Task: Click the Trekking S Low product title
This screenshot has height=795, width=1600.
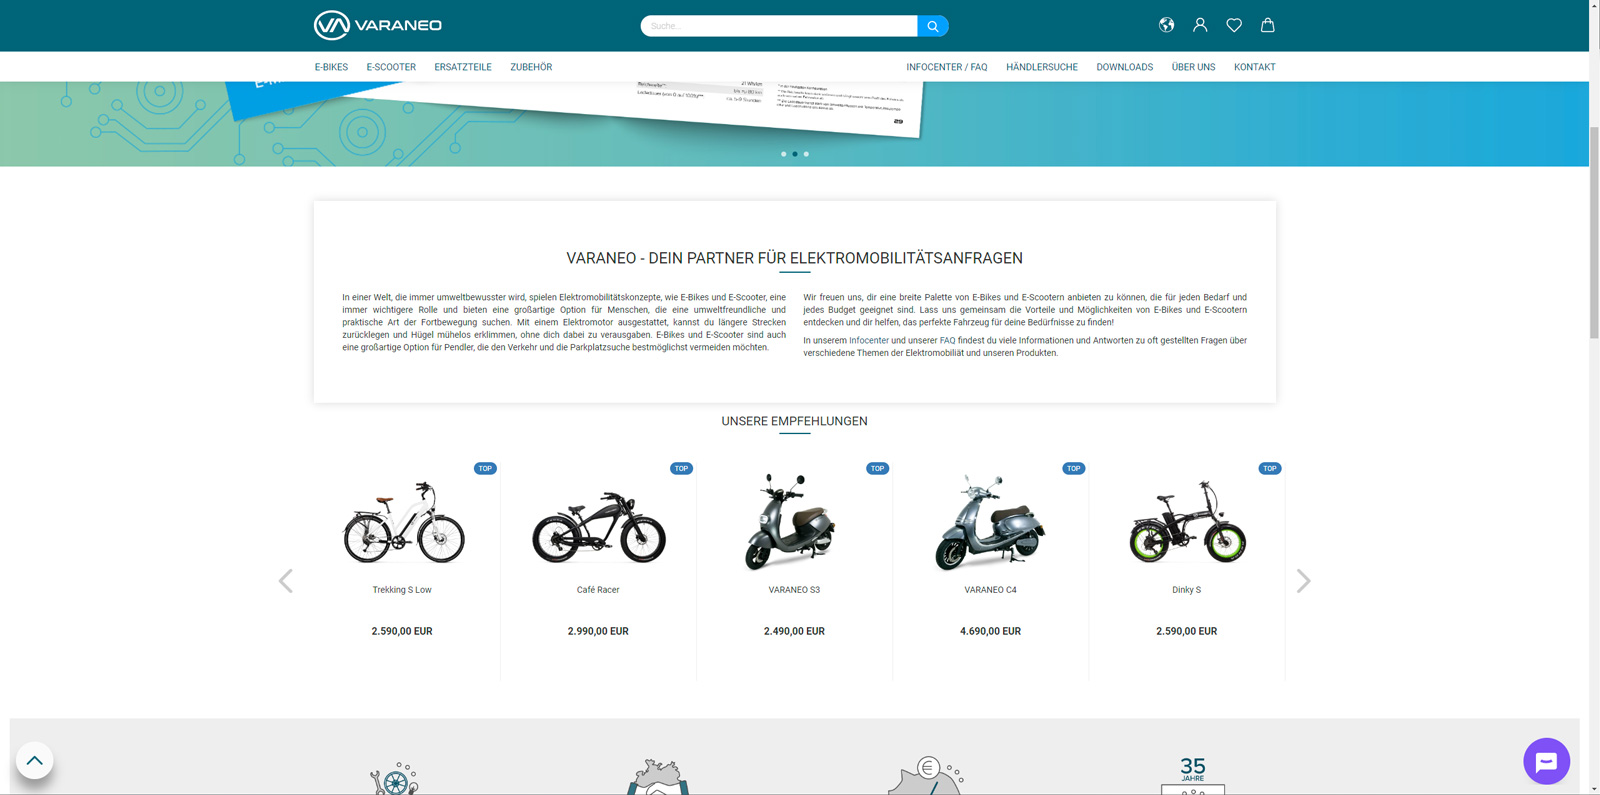Action: [402, 590]
